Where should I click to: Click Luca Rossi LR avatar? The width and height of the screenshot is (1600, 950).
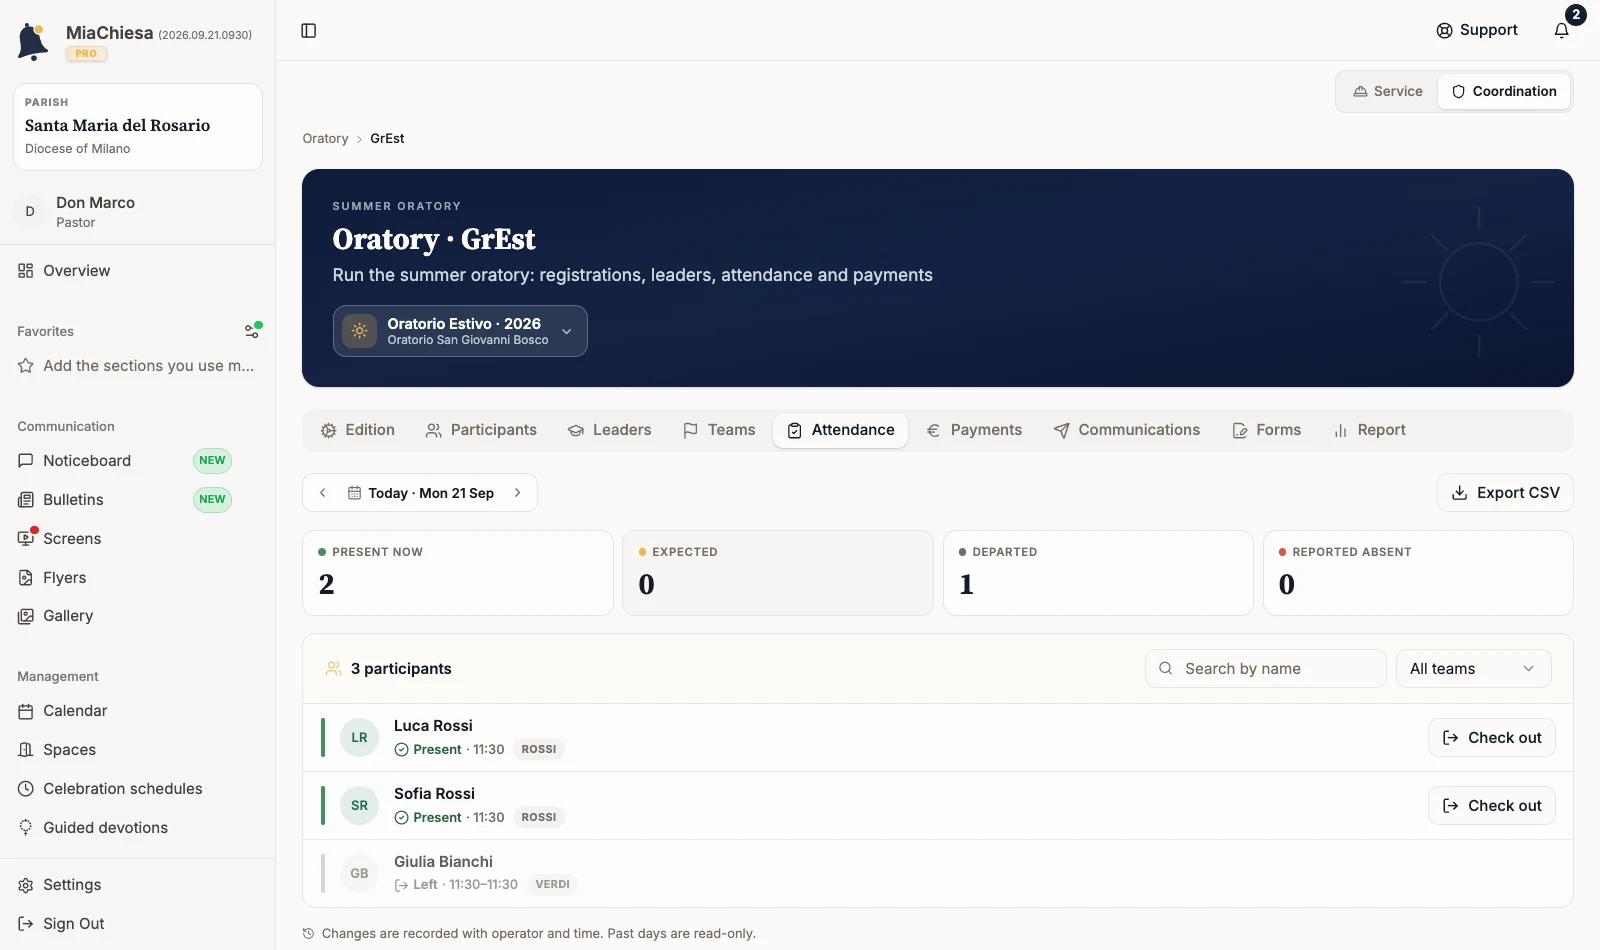[x=359, y=738]
